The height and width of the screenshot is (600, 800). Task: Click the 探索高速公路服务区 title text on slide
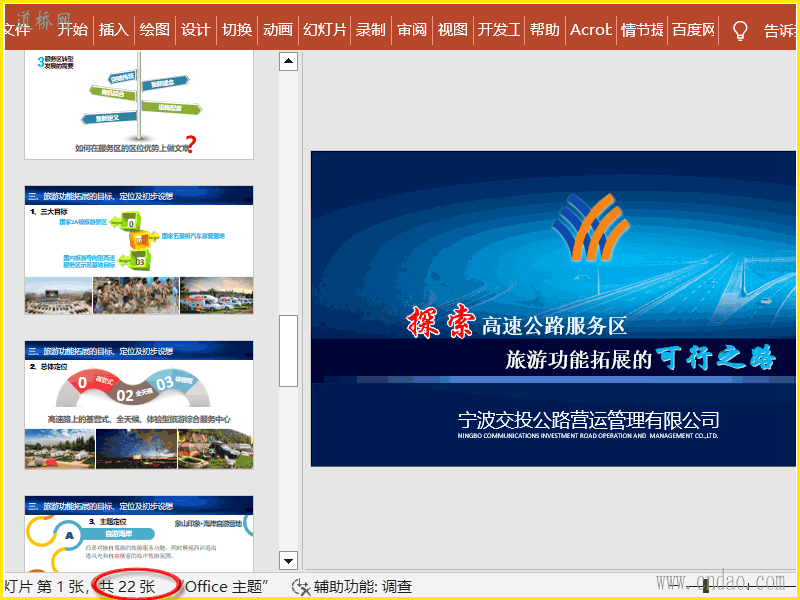pos(516,322)
